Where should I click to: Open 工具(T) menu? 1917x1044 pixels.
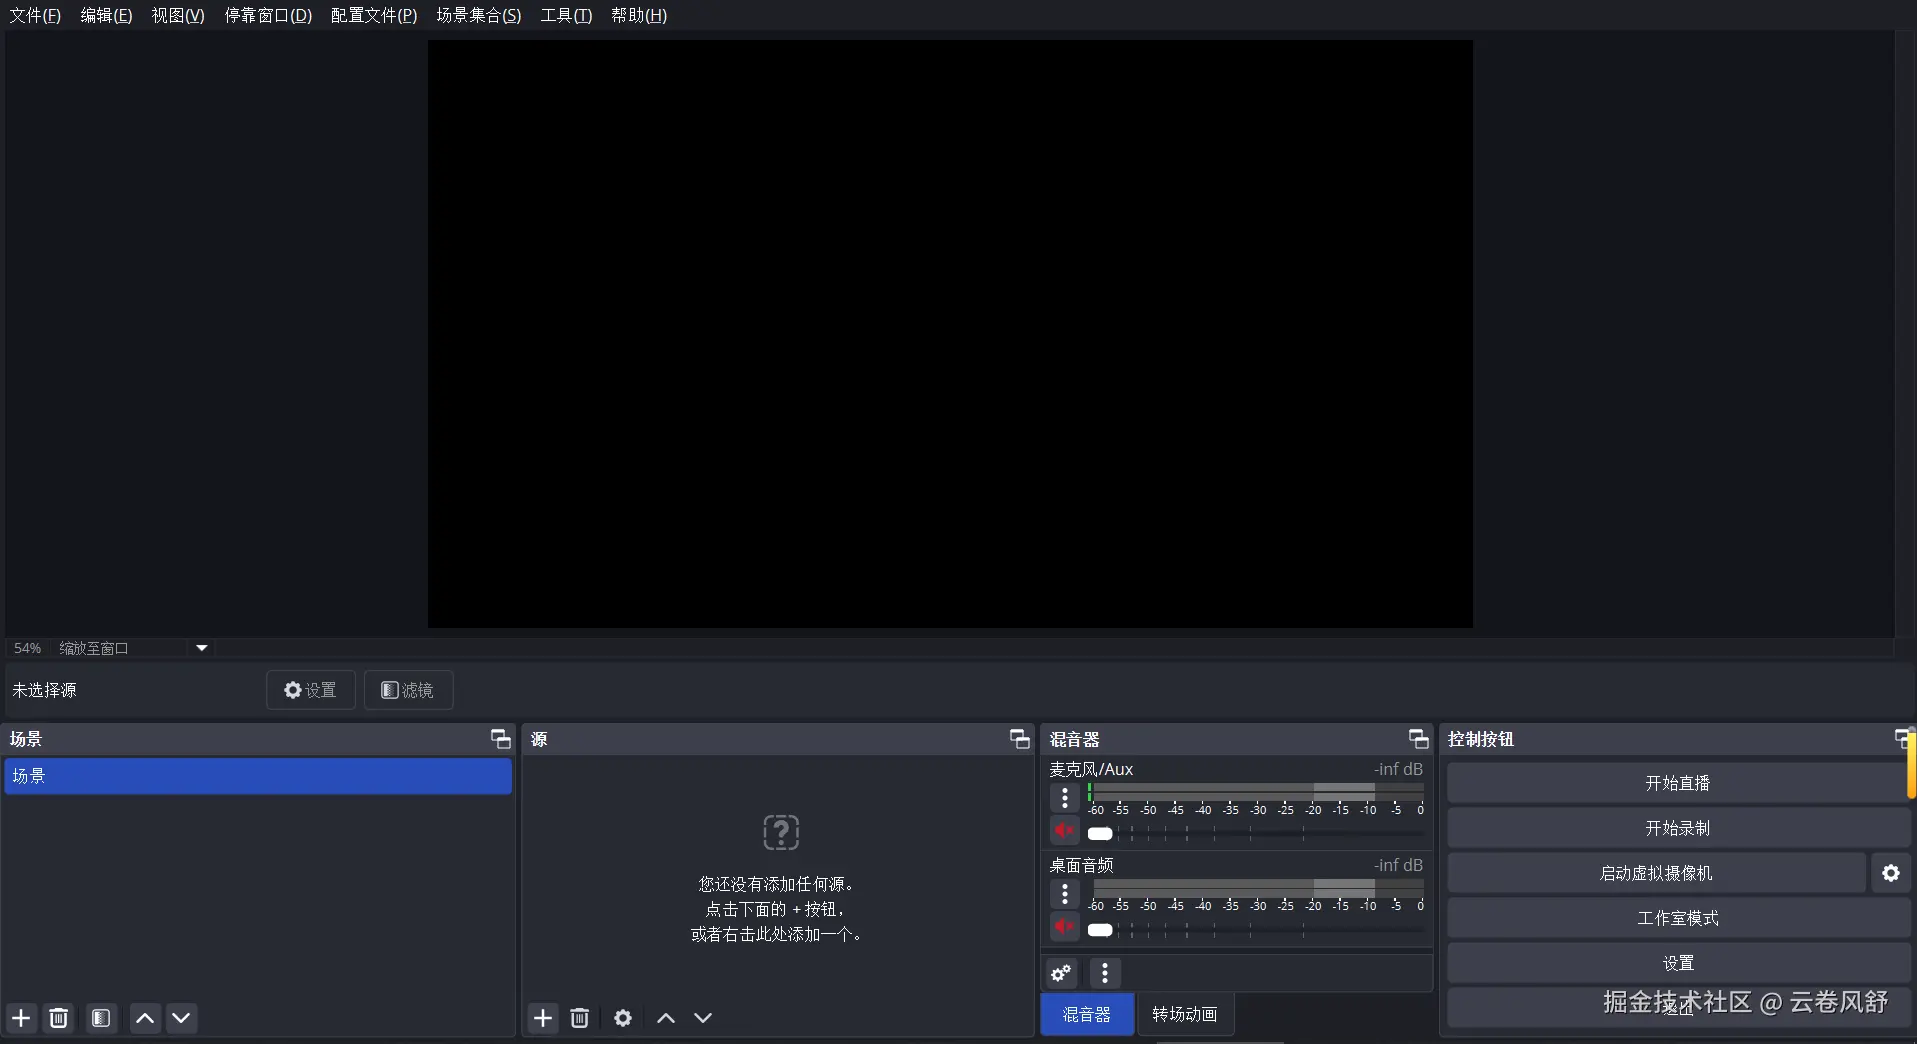(566, 15)
